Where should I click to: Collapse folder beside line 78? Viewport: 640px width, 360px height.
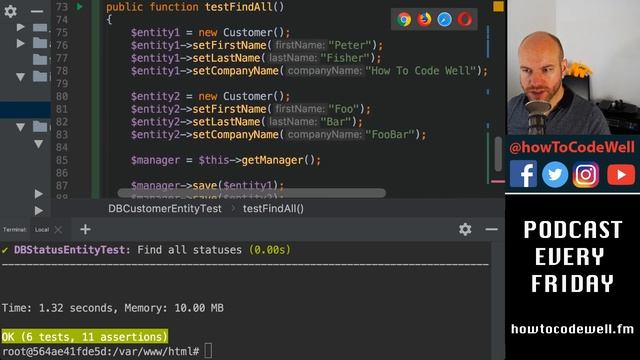click(20, 77)
